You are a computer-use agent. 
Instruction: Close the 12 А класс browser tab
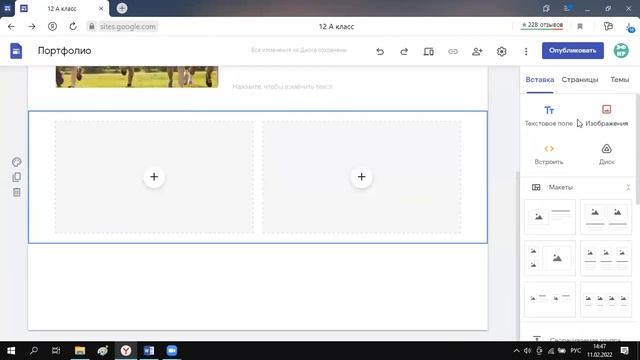[101, 8]
